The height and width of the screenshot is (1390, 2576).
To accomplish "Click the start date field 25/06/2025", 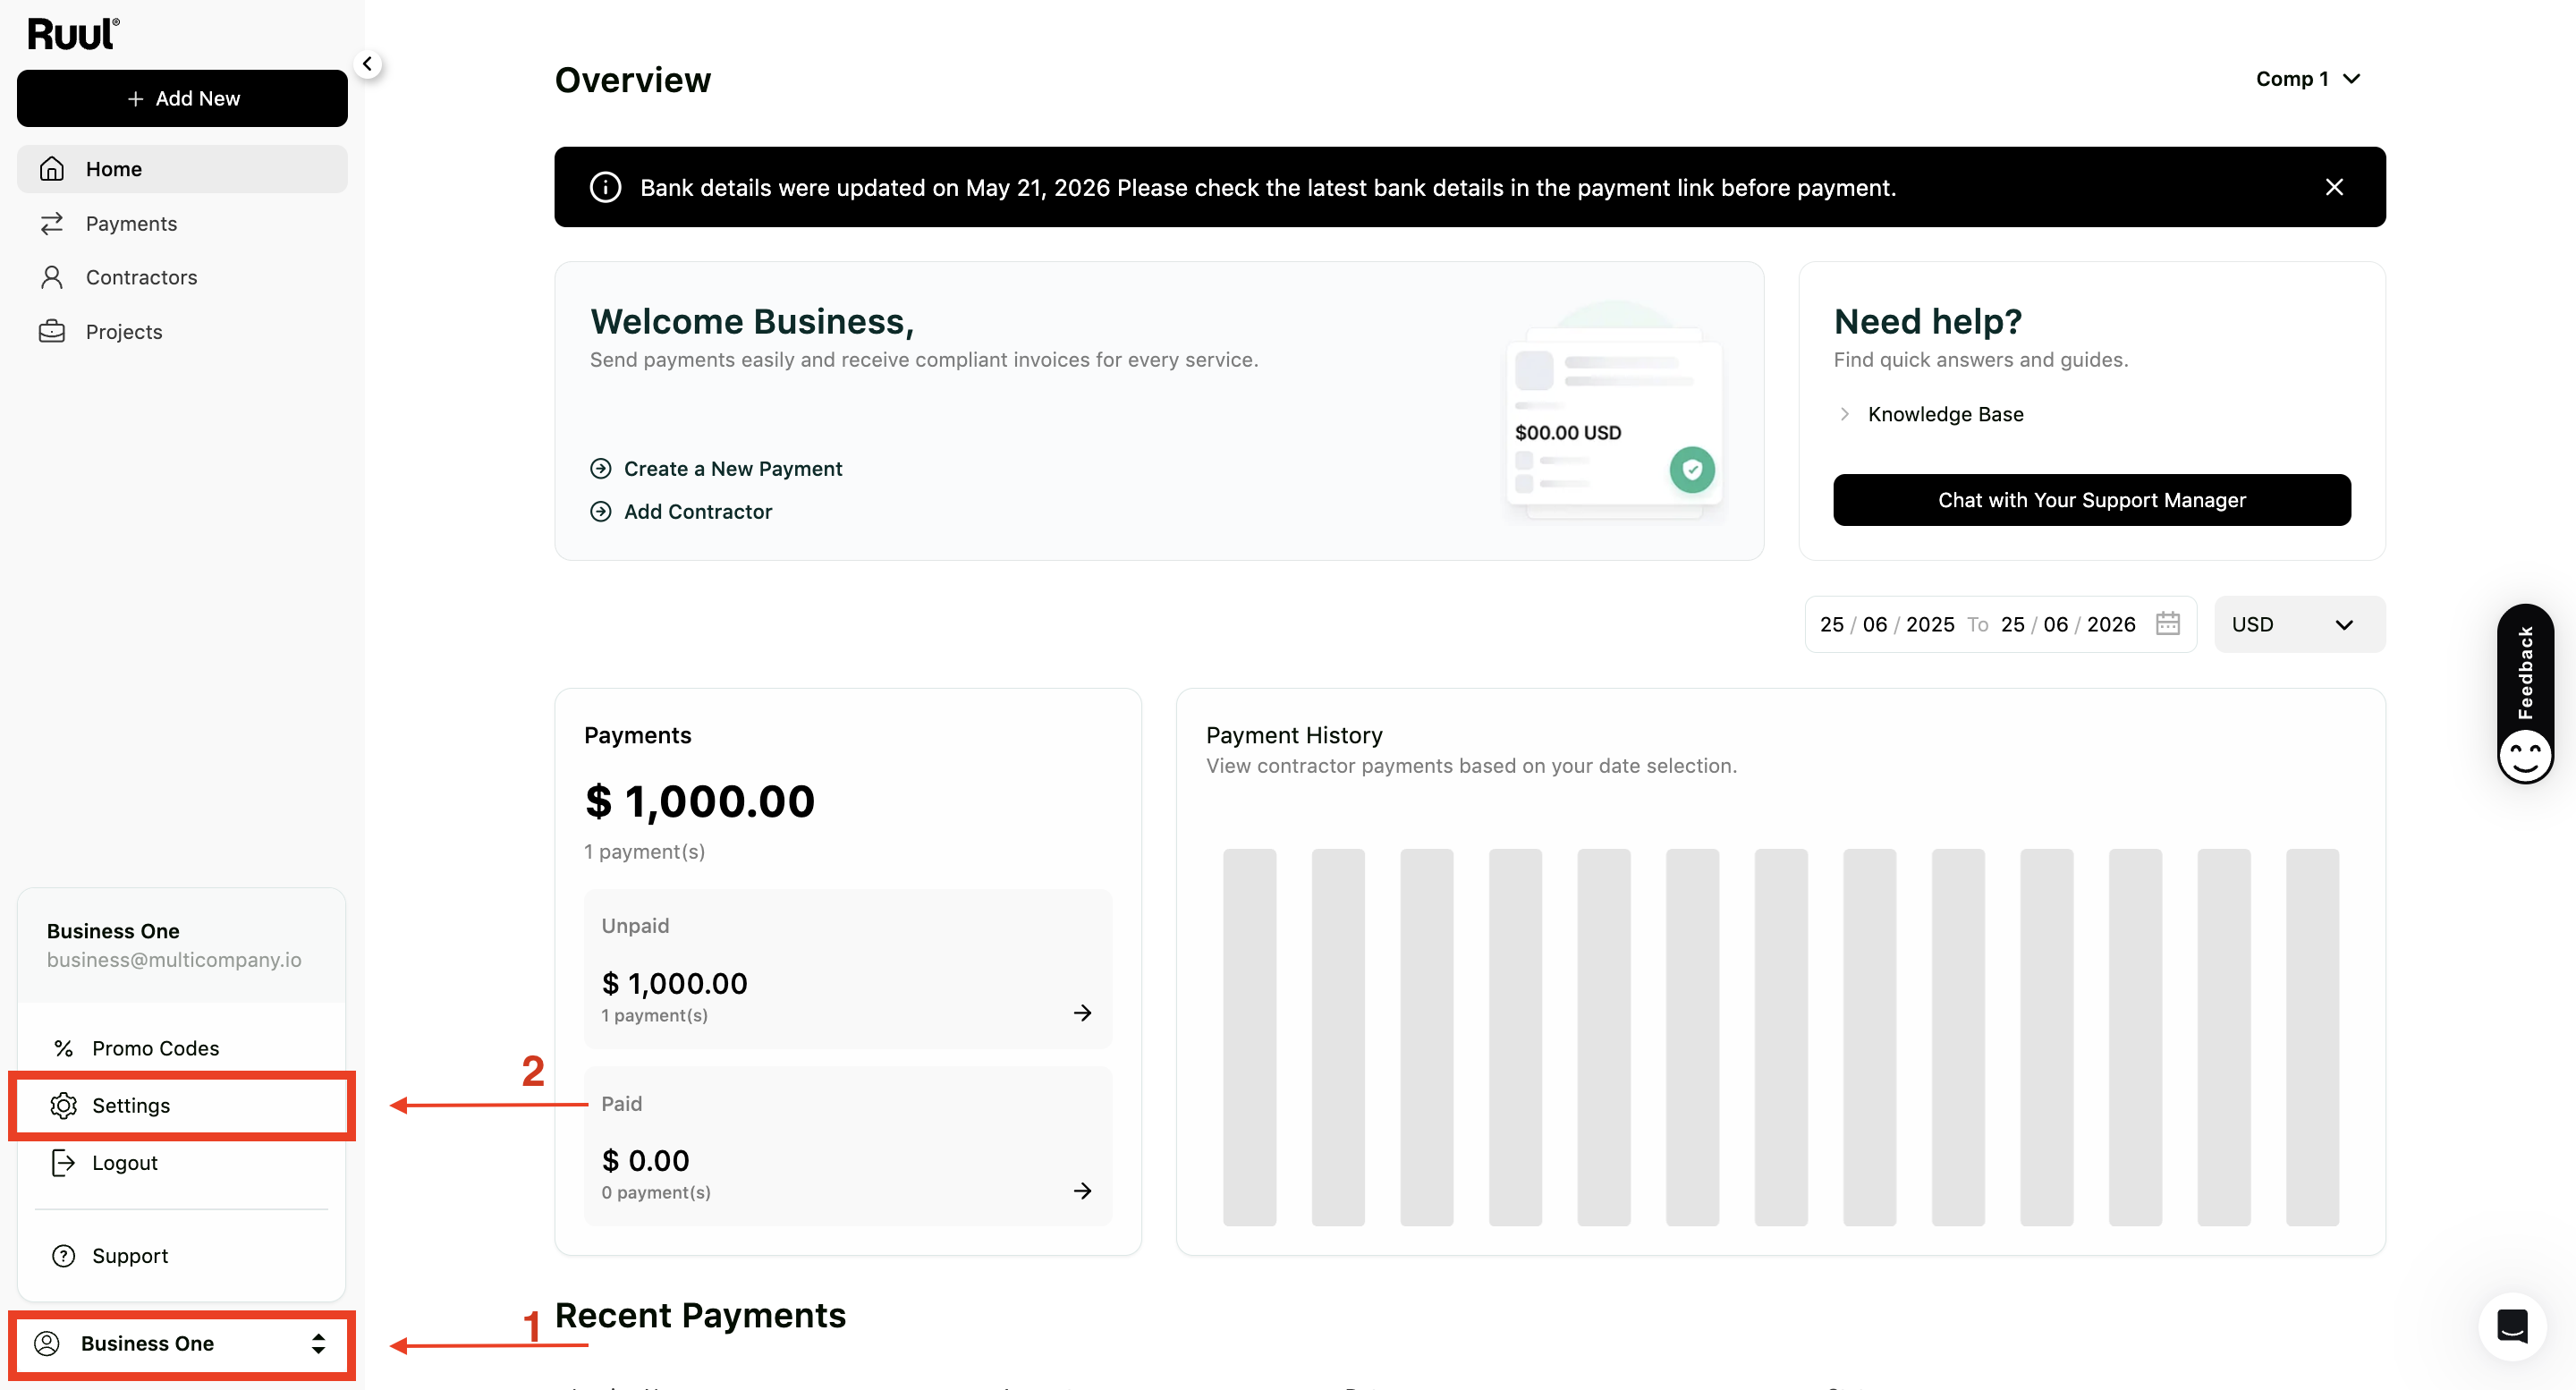I will pos(1886,624).
